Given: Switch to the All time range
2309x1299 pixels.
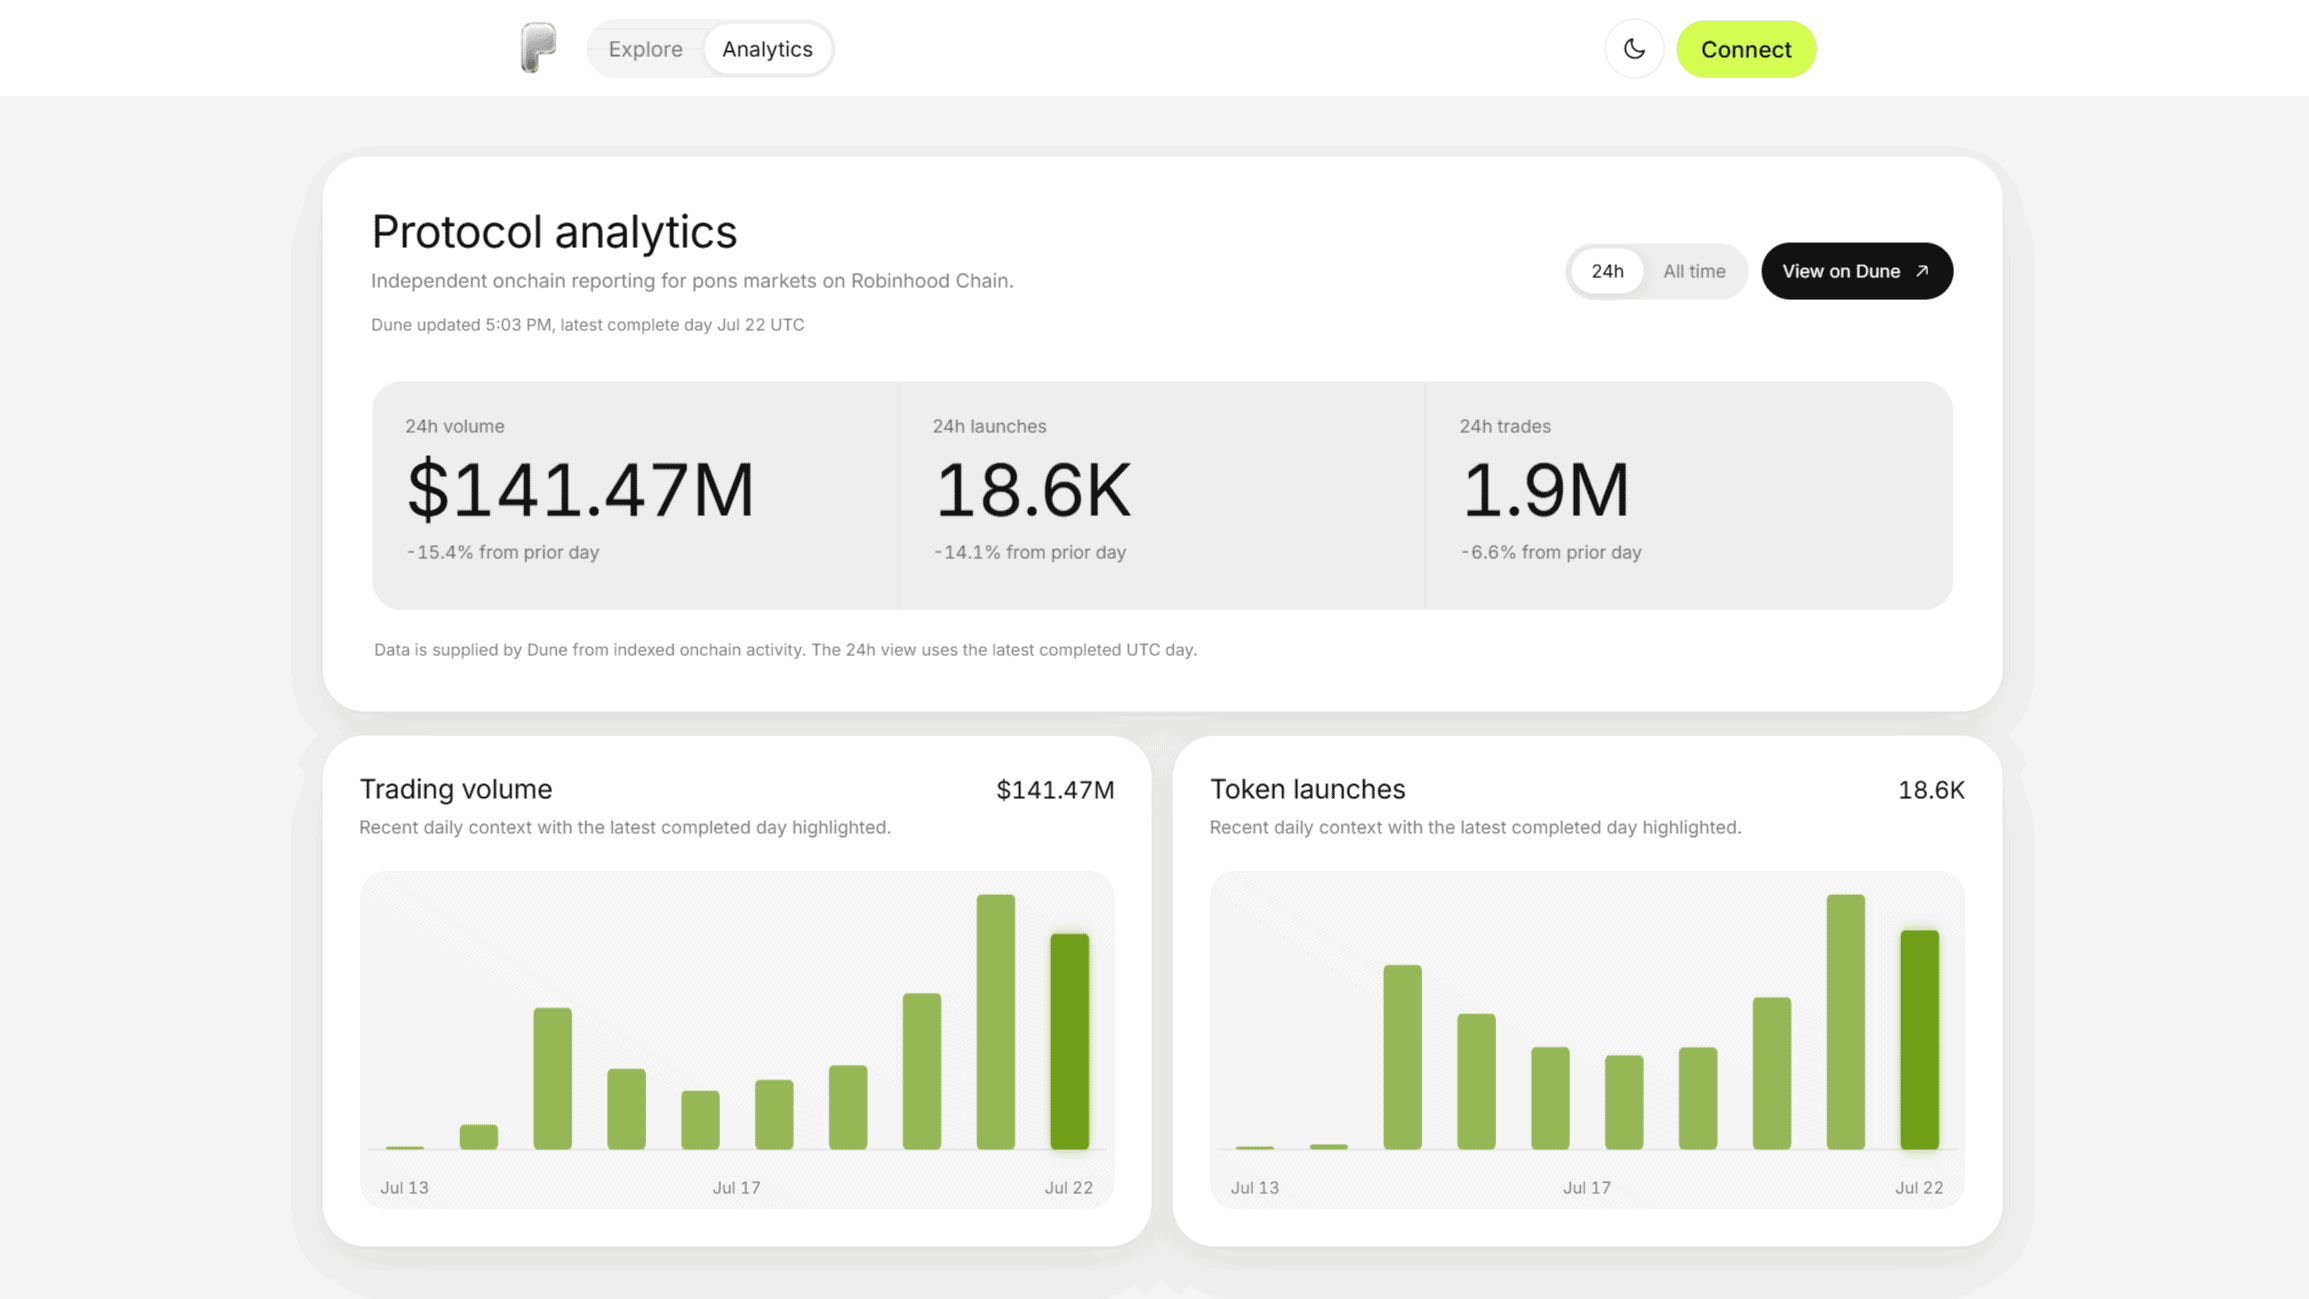Looking at the screenshot, I should pyautogui.click(x=1694, y=271).
